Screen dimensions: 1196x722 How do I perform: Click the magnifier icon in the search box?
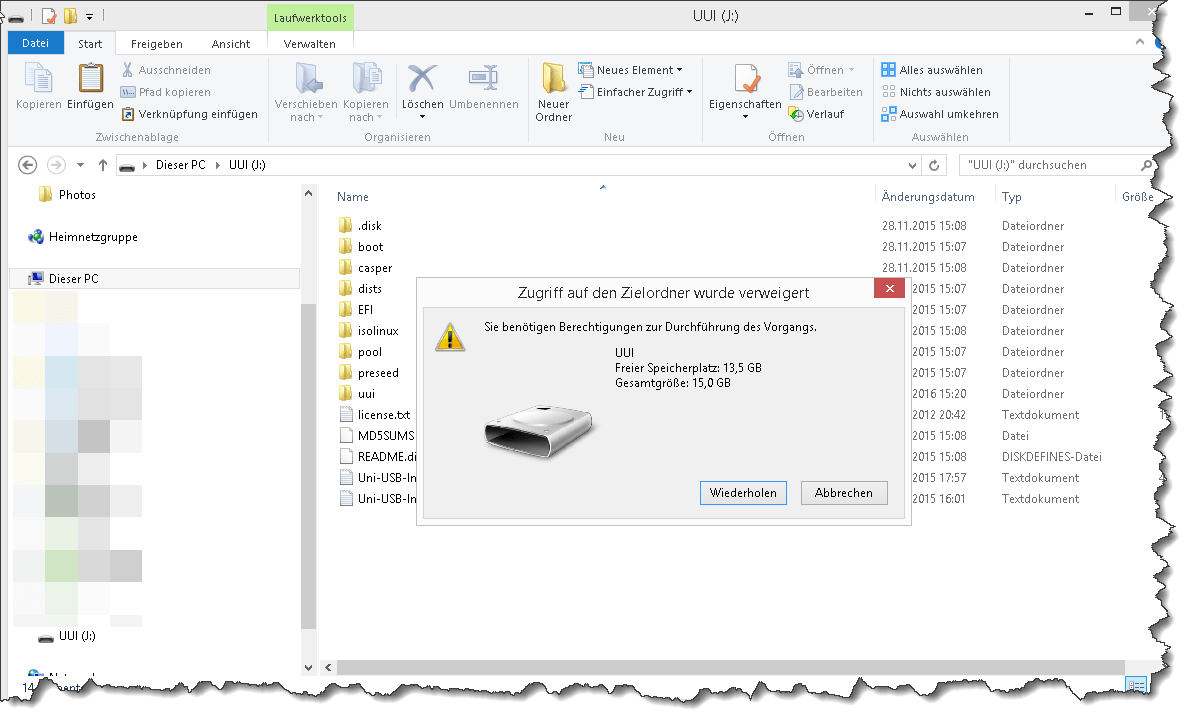click(1148, 164)
